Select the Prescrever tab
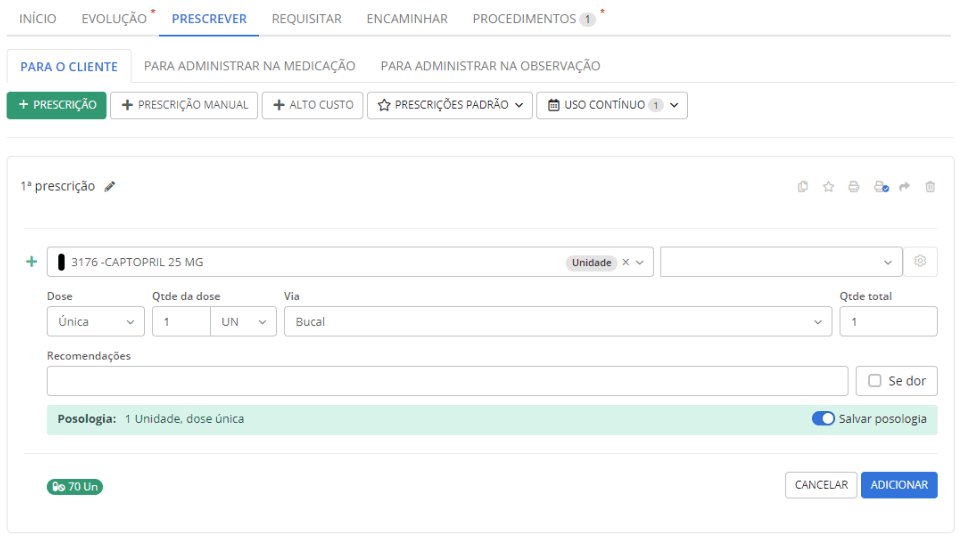 (209, 19)
